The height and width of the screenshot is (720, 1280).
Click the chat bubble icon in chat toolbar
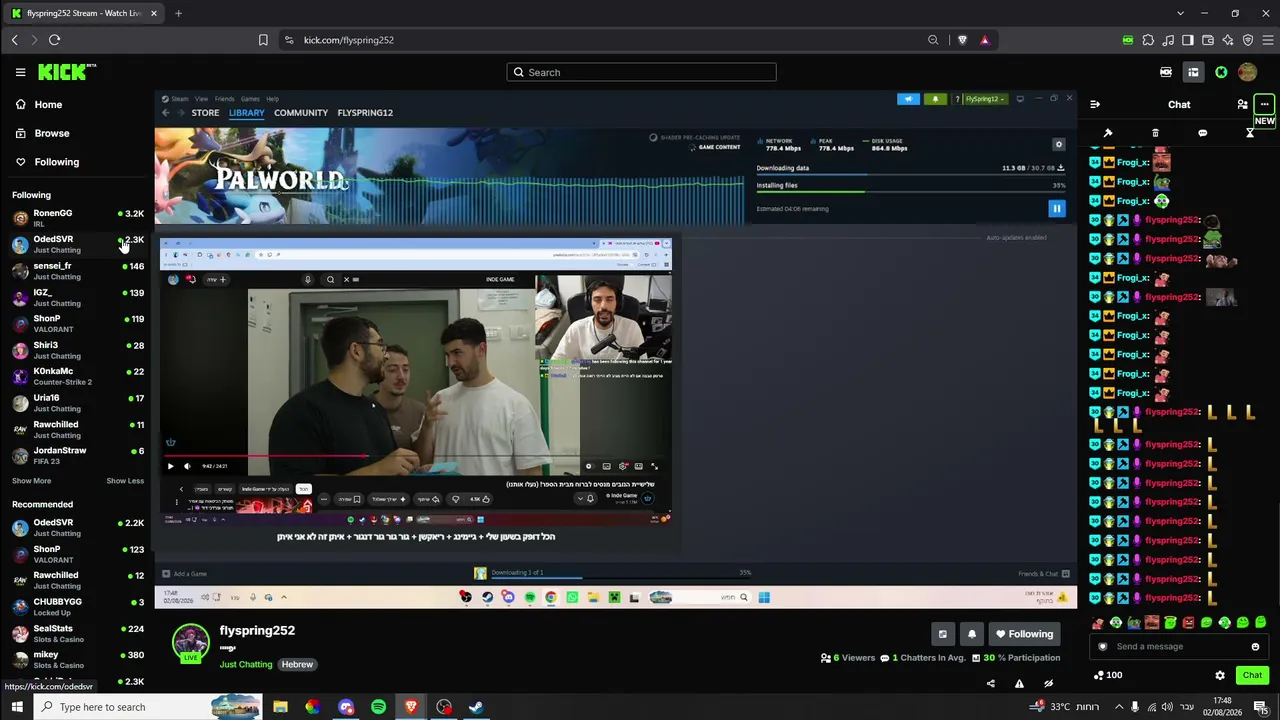(x=1202, y=133)
